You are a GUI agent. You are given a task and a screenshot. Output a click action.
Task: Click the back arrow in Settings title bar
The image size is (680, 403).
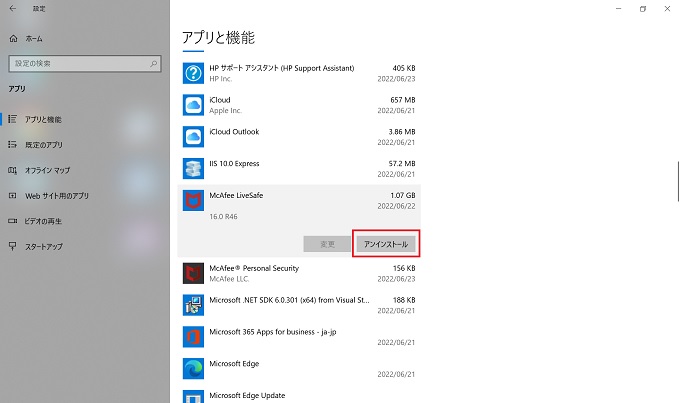pos(13,8)
